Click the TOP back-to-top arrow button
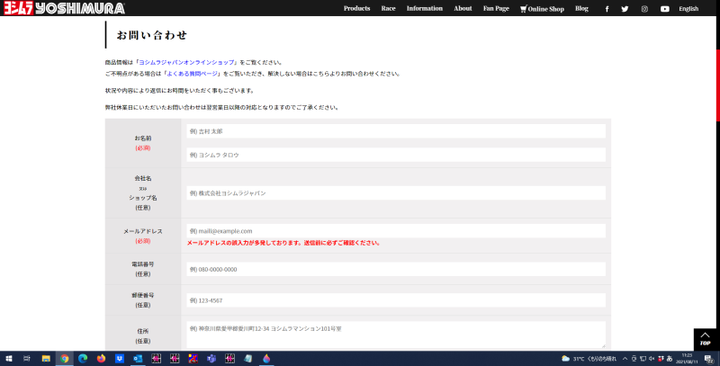The height and width of the screenshot is (366, 720). click(705, 339)
